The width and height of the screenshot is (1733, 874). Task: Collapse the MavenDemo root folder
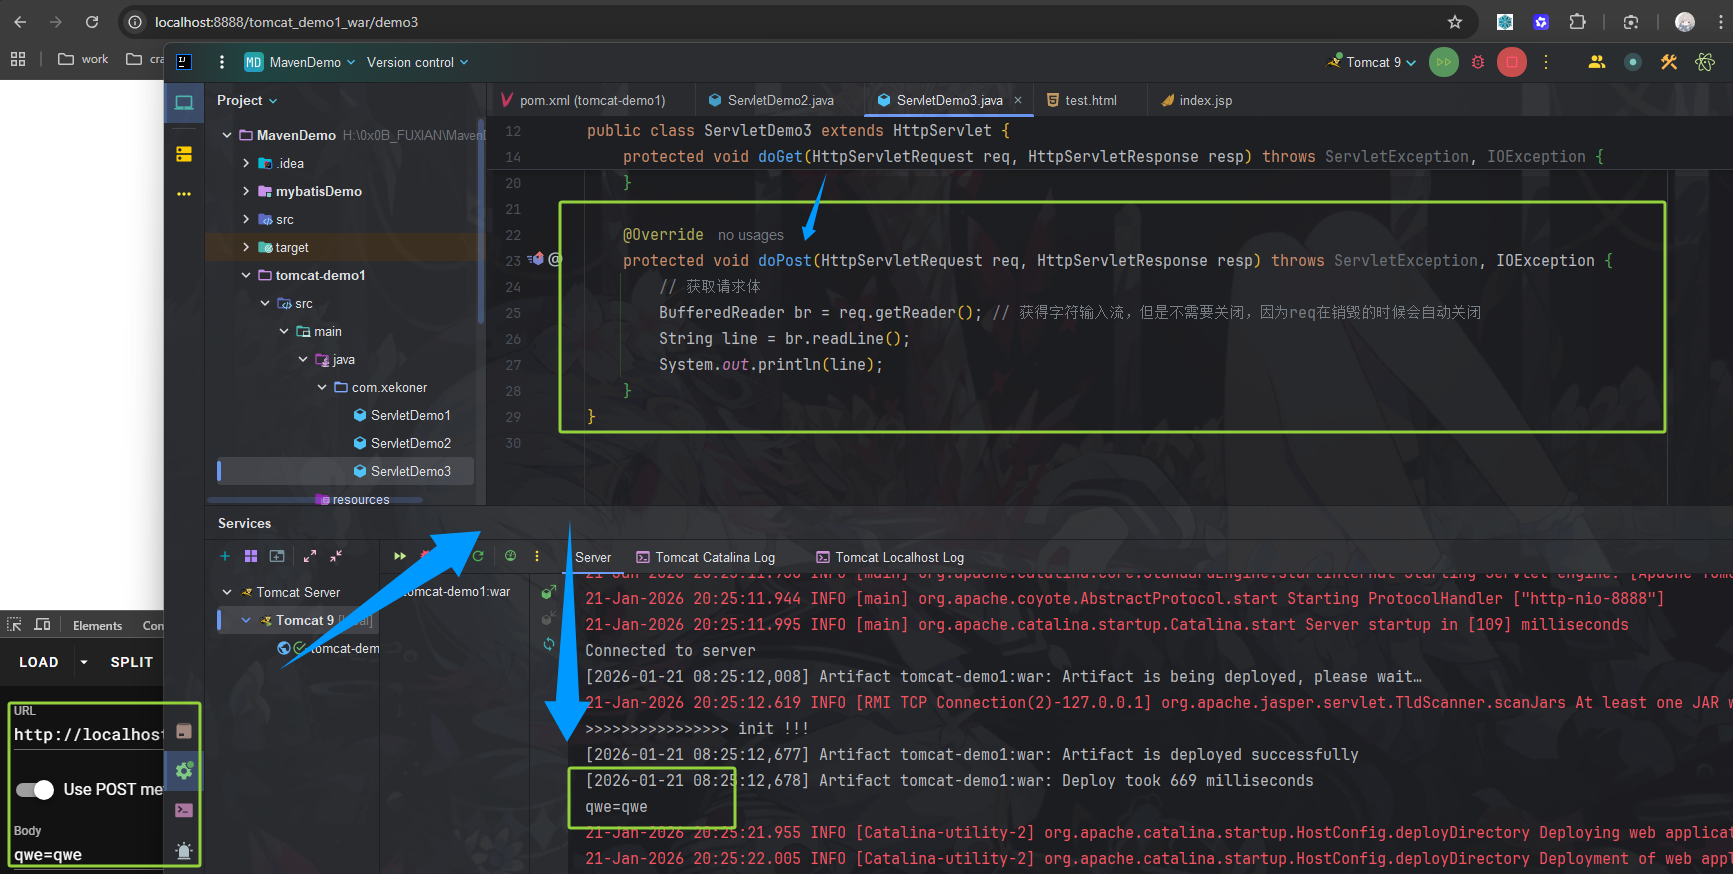pos(228,135)
